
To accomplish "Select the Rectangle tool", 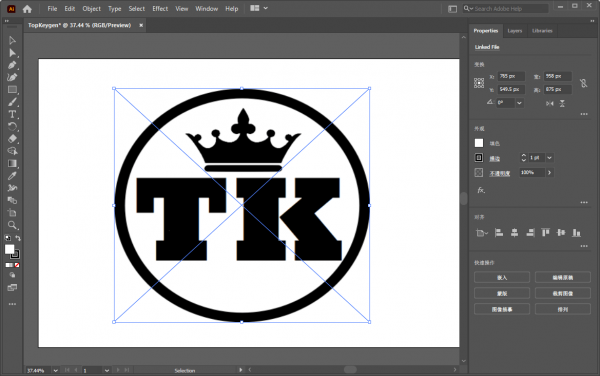I will pos(12,90).
